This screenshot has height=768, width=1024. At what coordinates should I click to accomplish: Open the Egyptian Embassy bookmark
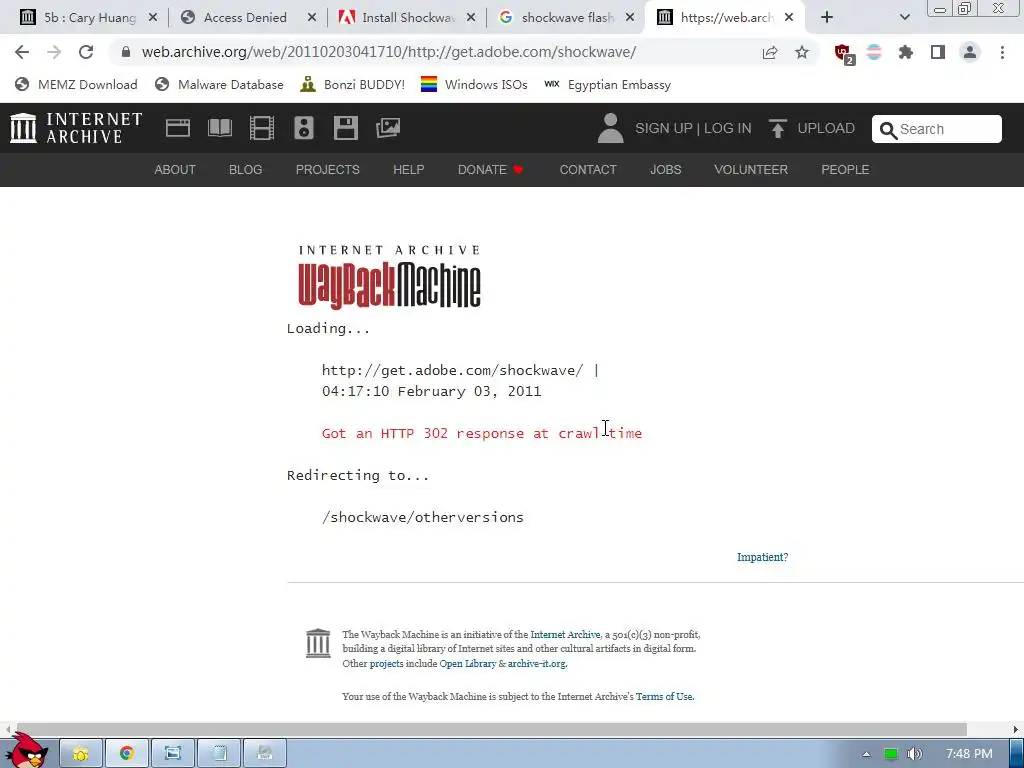[607, 85]
